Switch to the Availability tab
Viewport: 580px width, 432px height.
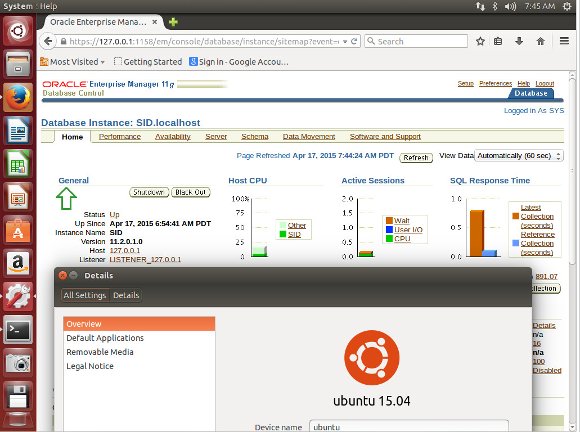tap(173, 136)
